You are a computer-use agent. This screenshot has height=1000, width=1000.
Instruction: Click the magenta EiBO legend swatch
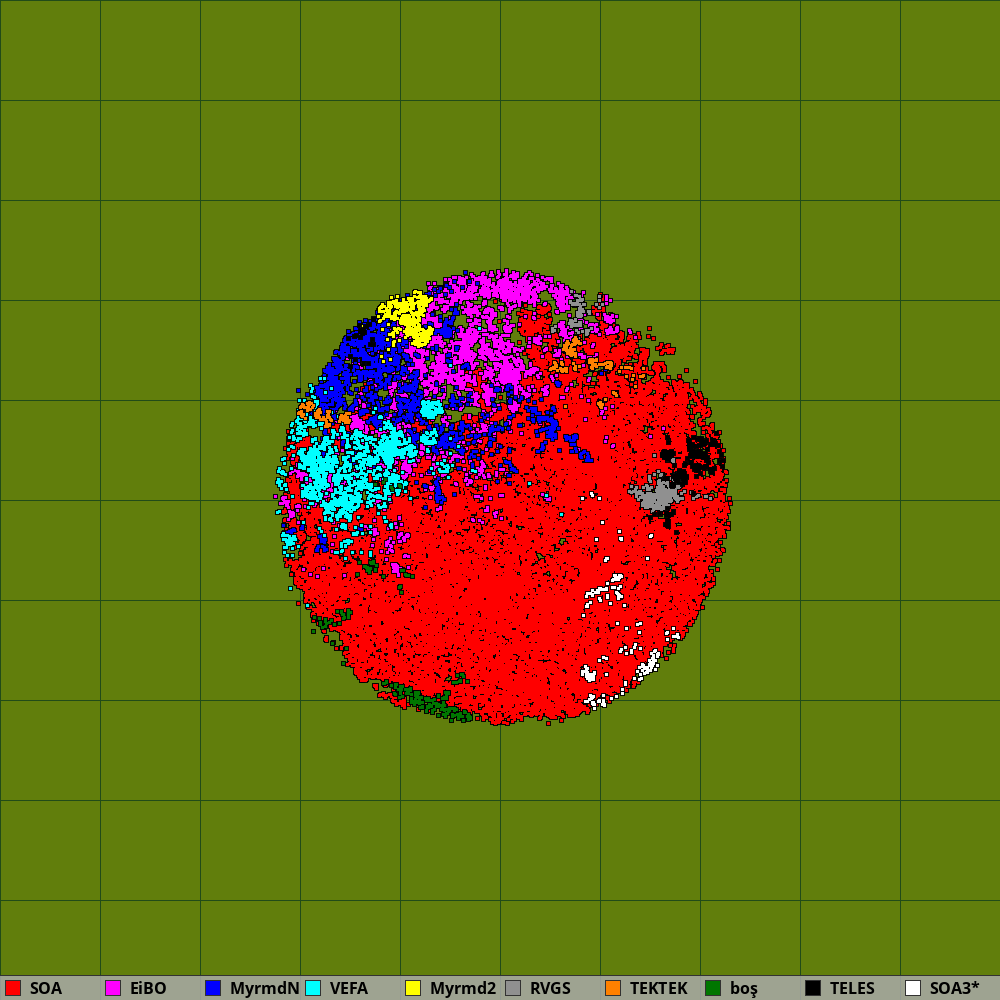pyautogui.click(x=113, y=988)
